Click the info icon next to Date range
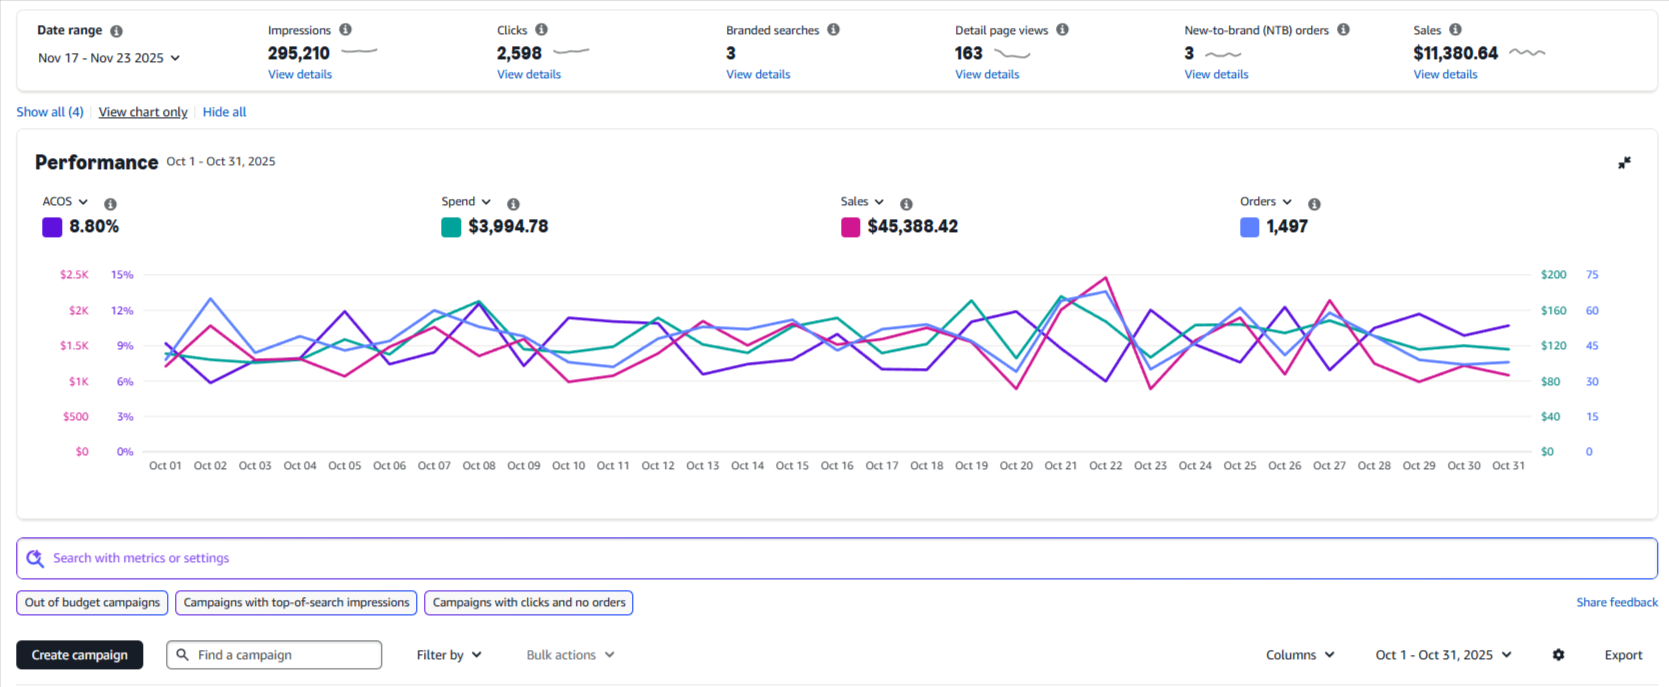Viewport: 1669px width, 687px height. pyautogui.click(x=116, y=31)
